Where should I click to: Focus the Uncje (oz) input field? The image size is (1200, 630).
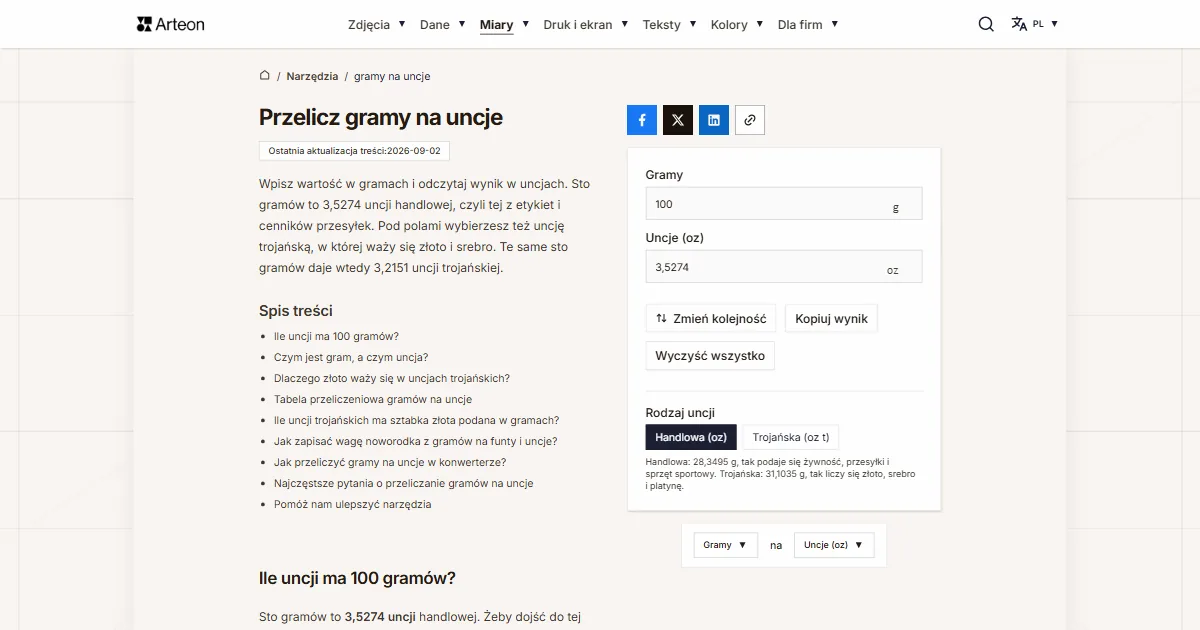(x=784, y=267)
